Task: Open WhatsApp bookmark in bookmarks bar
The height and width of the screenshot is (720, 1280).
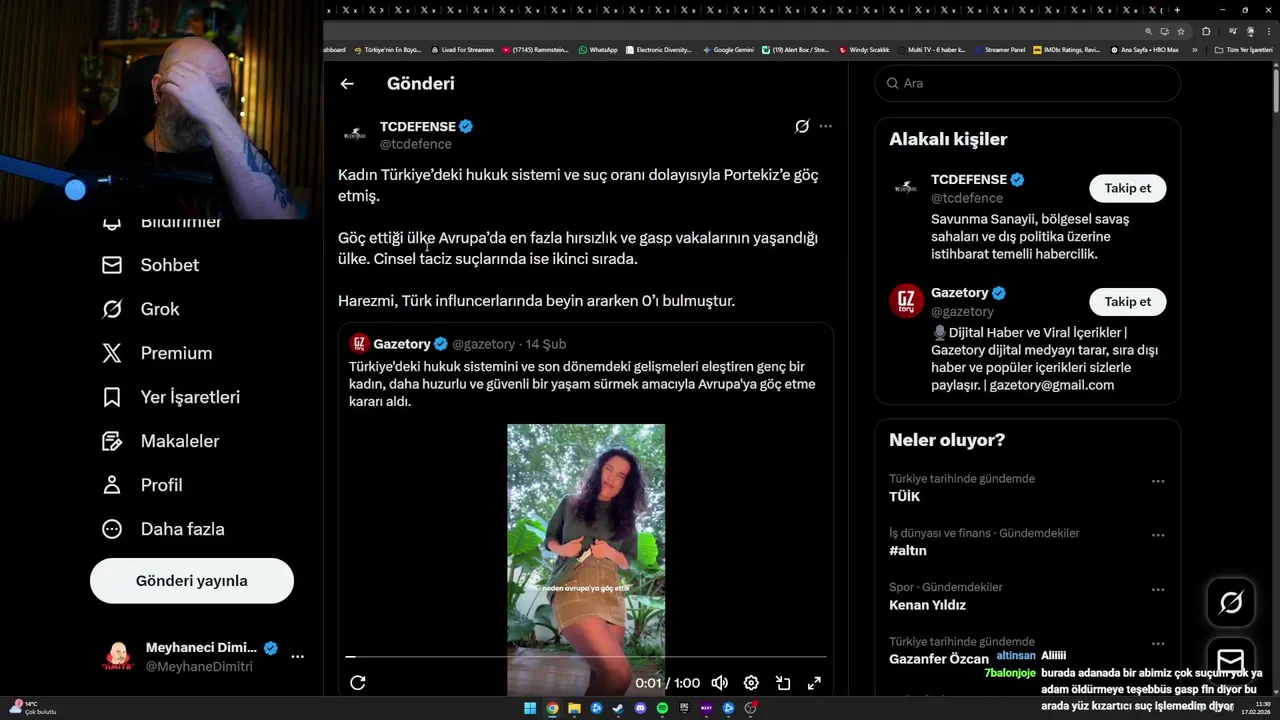Action: point(598,50)
